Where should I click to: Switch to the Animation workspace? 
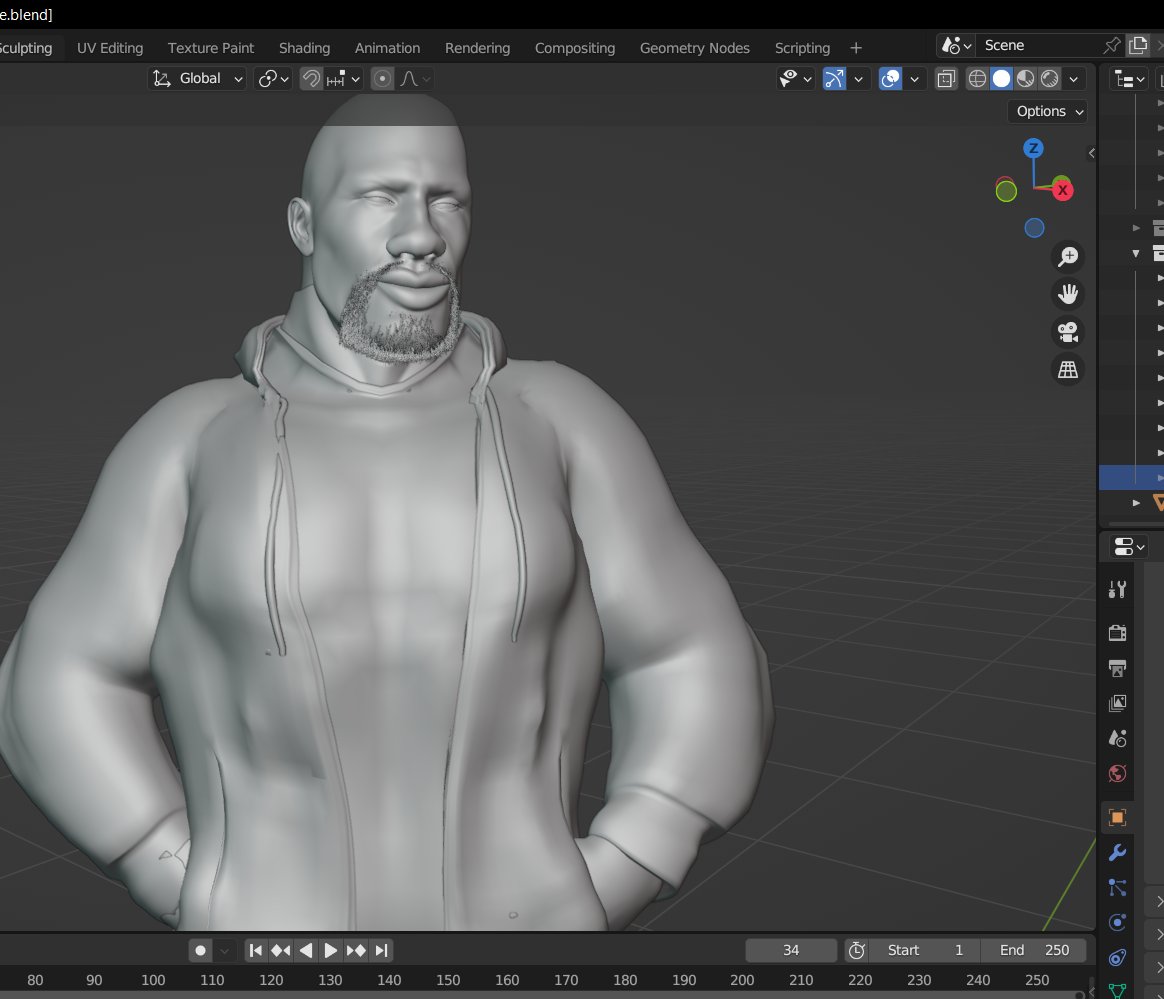tap(388, 48)
